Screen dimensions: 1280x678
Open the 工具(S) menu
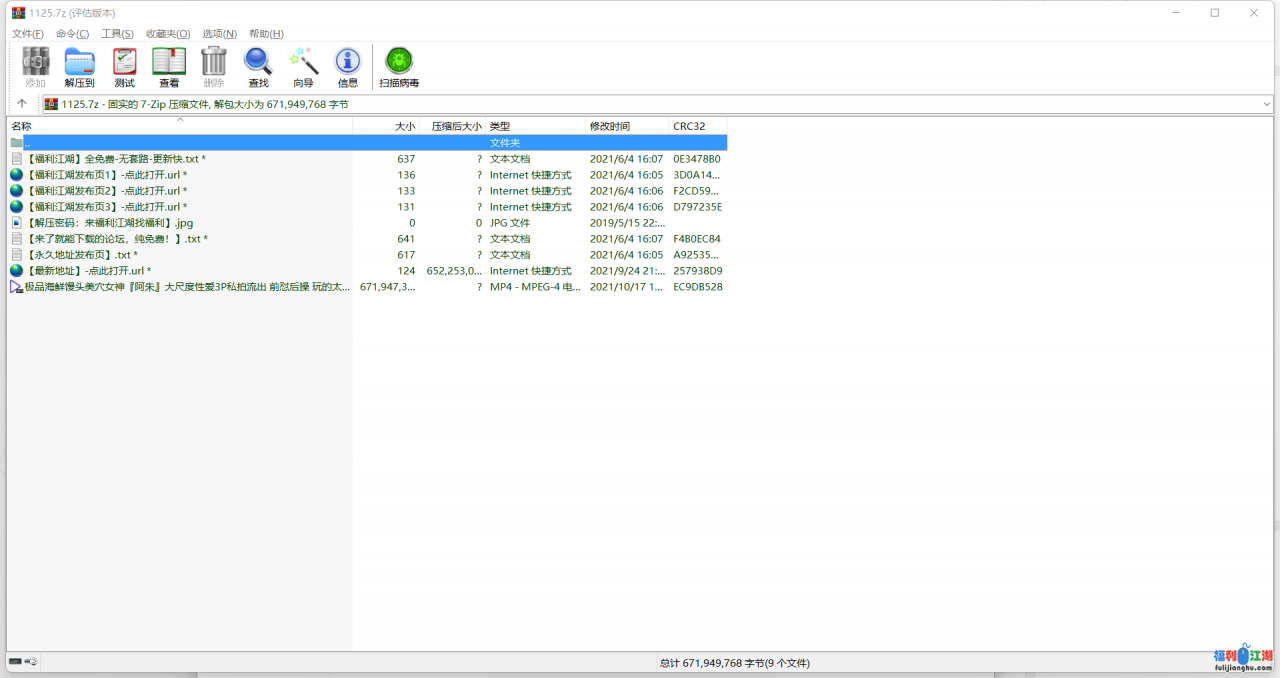point(117,34)
